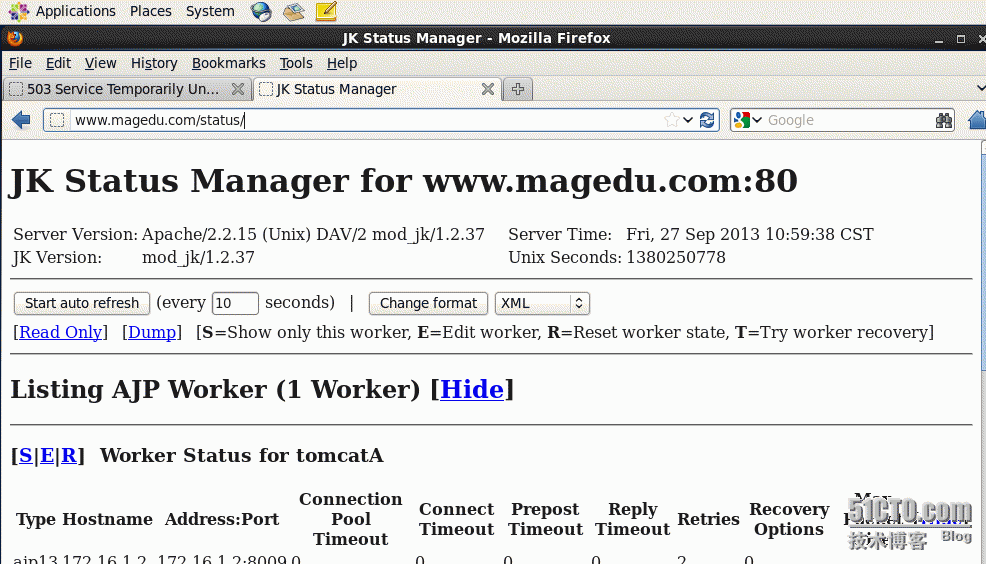Open the XML format dropdown

pyautogui.click(x=542, y=303)
